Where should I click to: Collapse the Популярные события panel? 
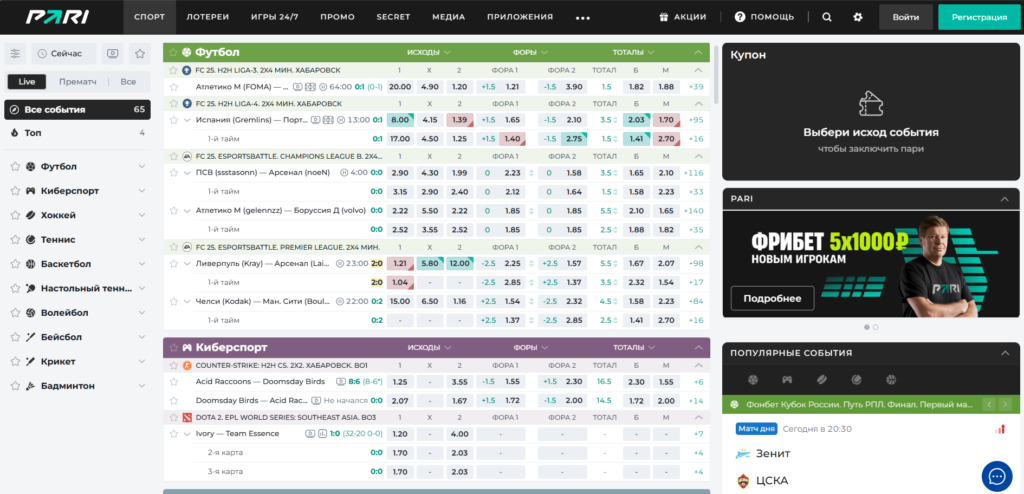[1005, 353]
